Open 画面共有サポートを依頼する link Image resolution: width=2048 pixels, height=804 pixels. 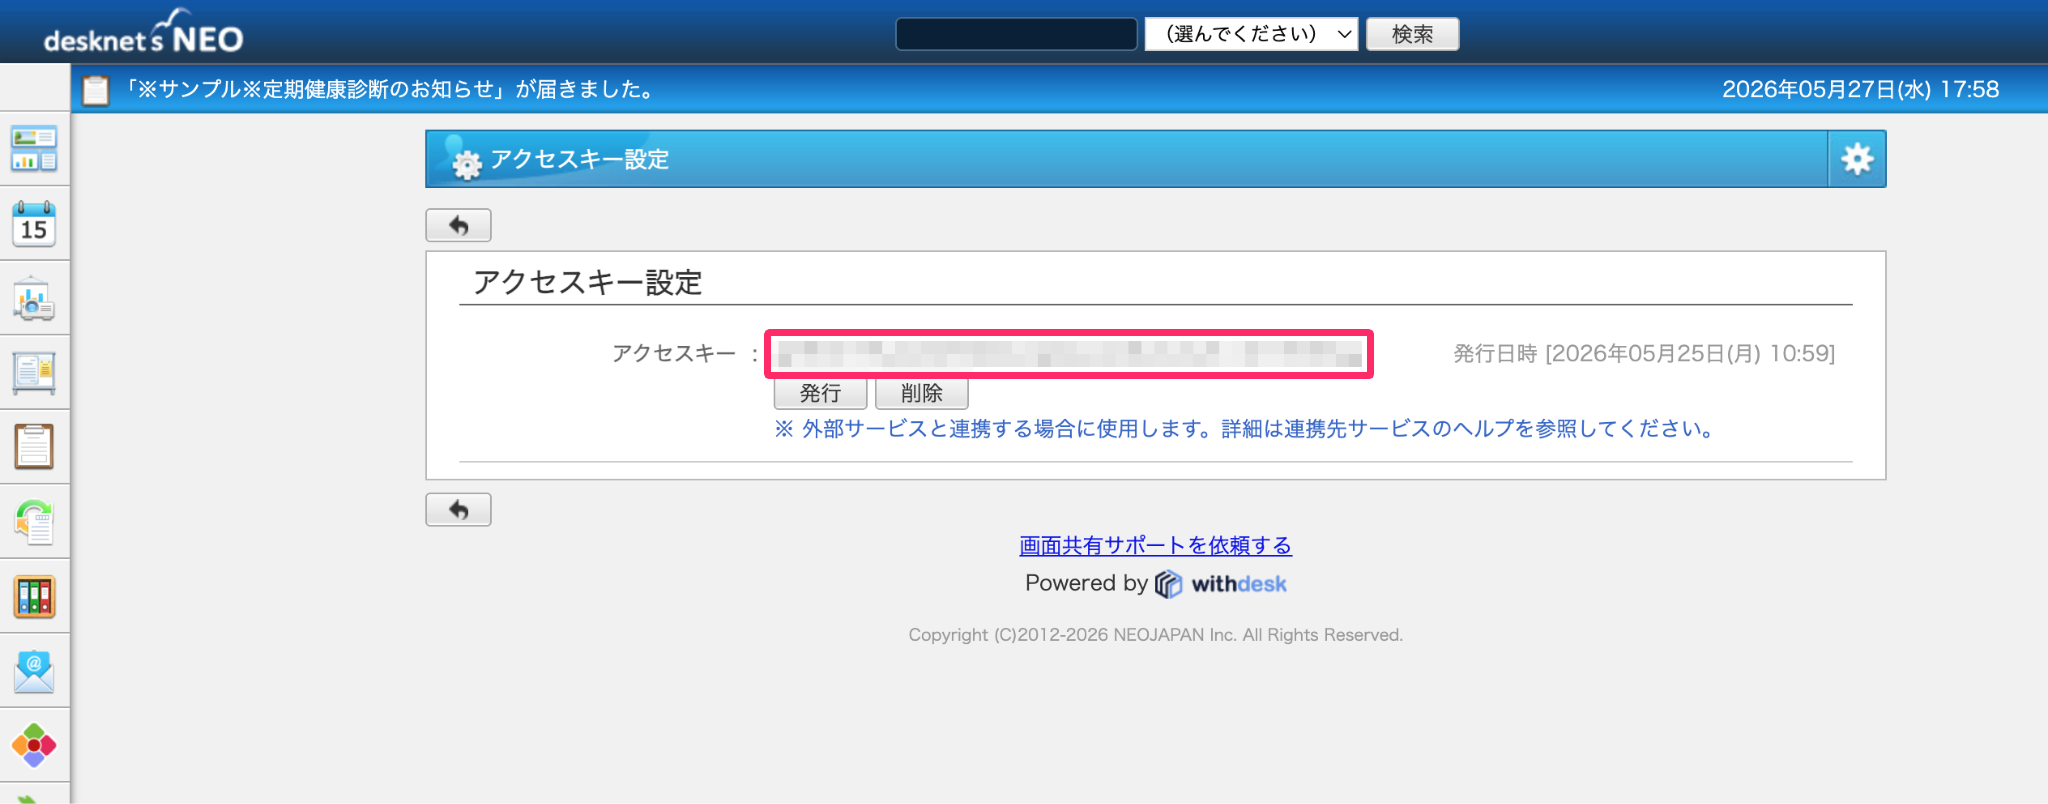click(1155, 546)
